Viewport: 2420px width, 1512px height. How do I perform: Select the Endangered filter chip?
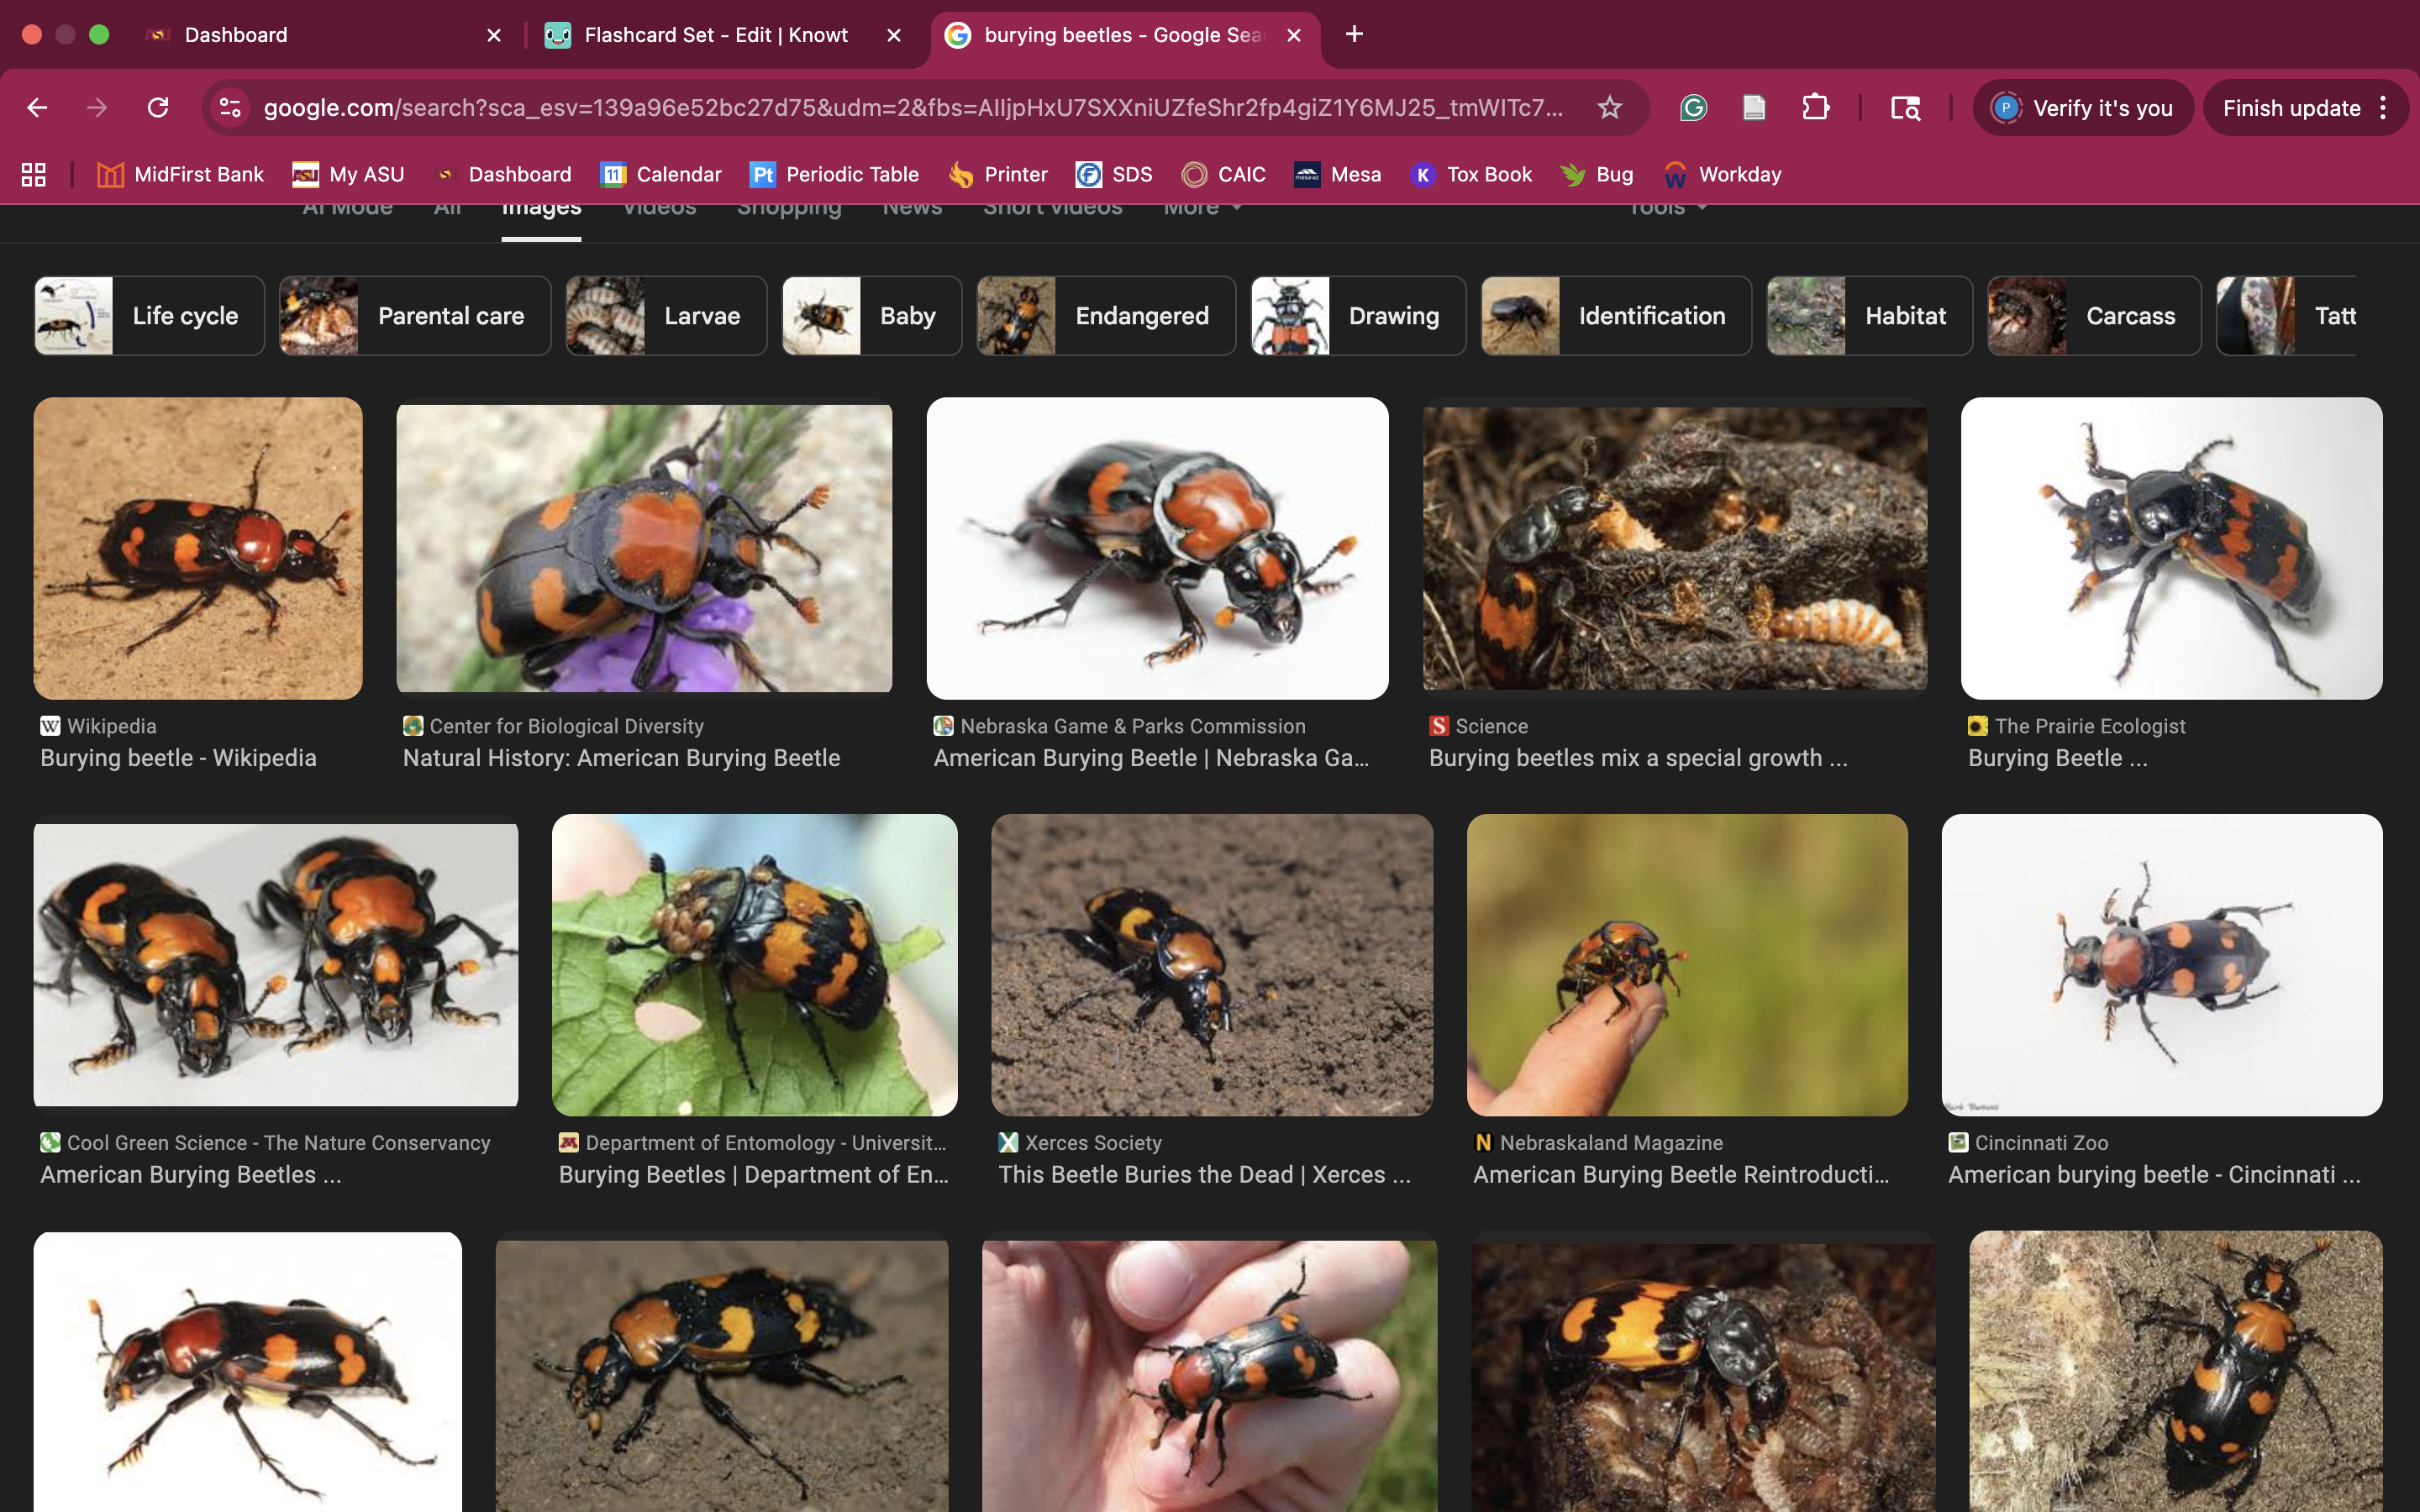pyautogui.click(x=1106, y=316)
